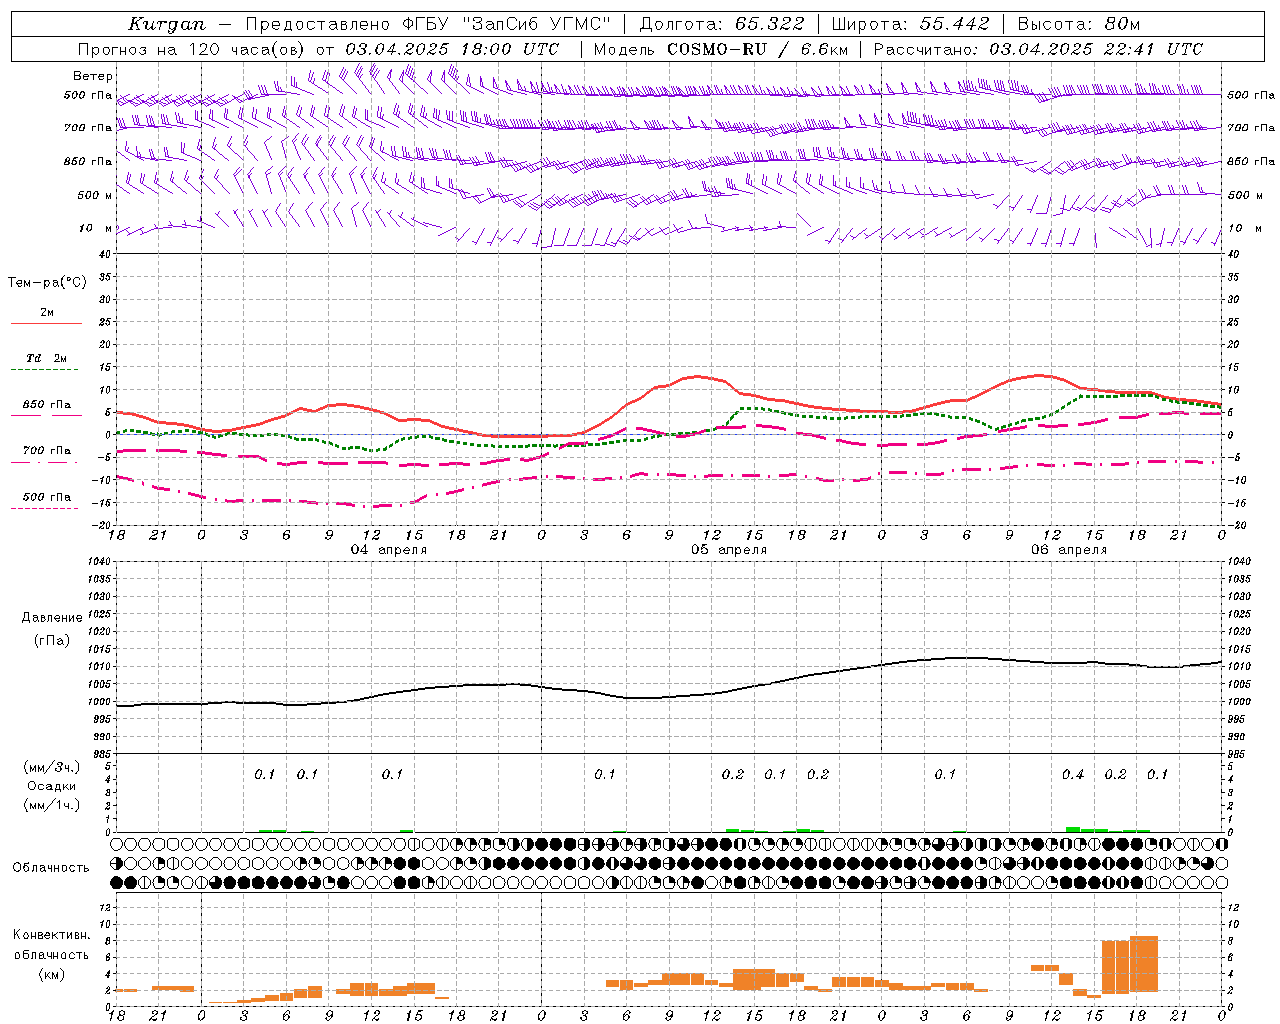Click the "Давление" pressure section label
Screen dimensions: 1280x1024
click(52, 618)
